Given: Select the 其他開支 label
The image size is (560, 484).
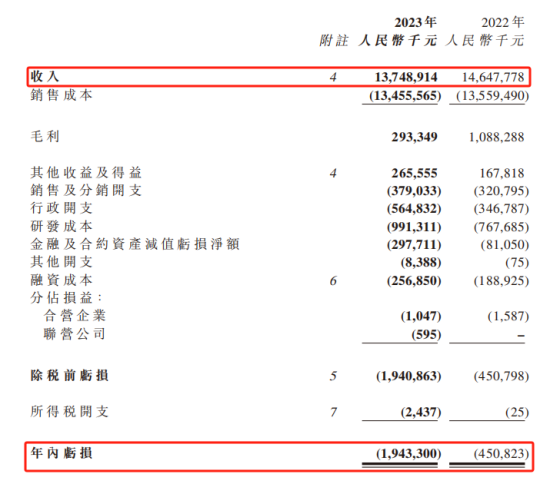Looking at the screenshot, I should click(x=61, y=262).
